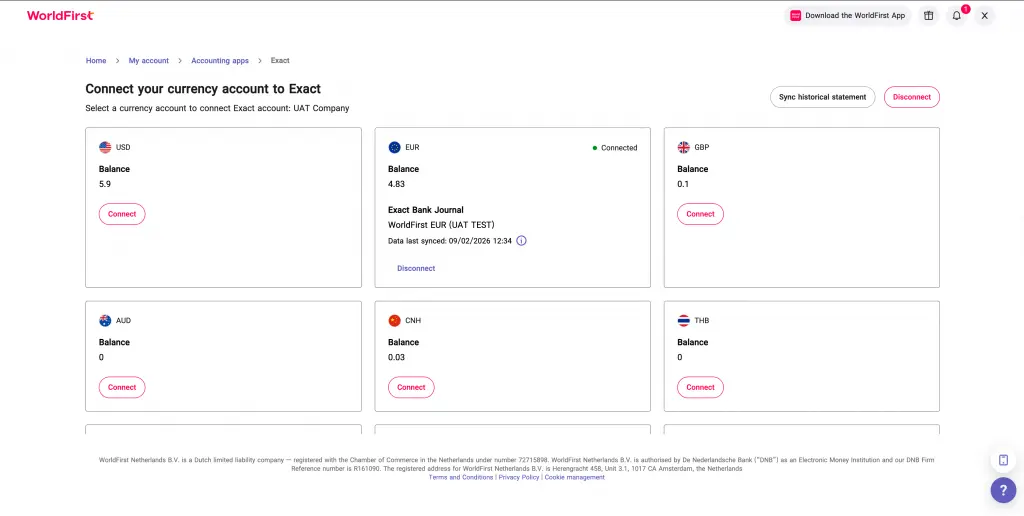Open the purple help question mark

point(1003,490)
